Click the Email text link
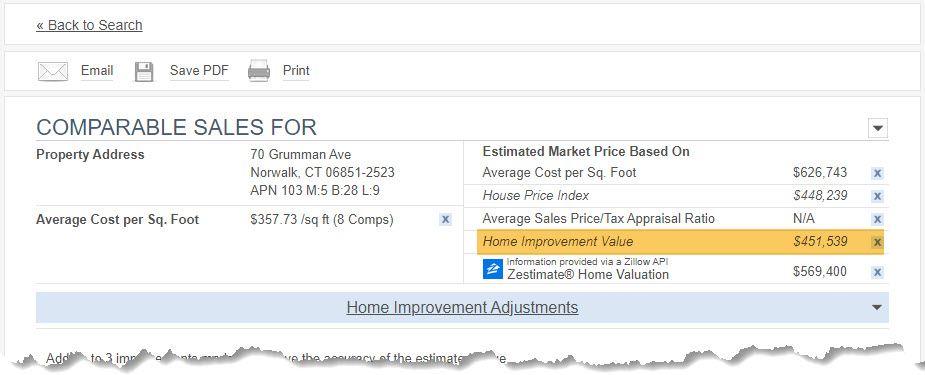The image size is (925, 375). [97, 71]
